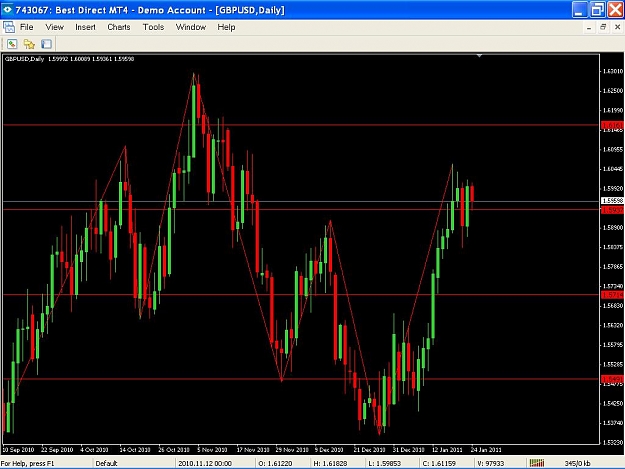Open the Help menu
Screen dimensions: 625x469
pos(226,27)
